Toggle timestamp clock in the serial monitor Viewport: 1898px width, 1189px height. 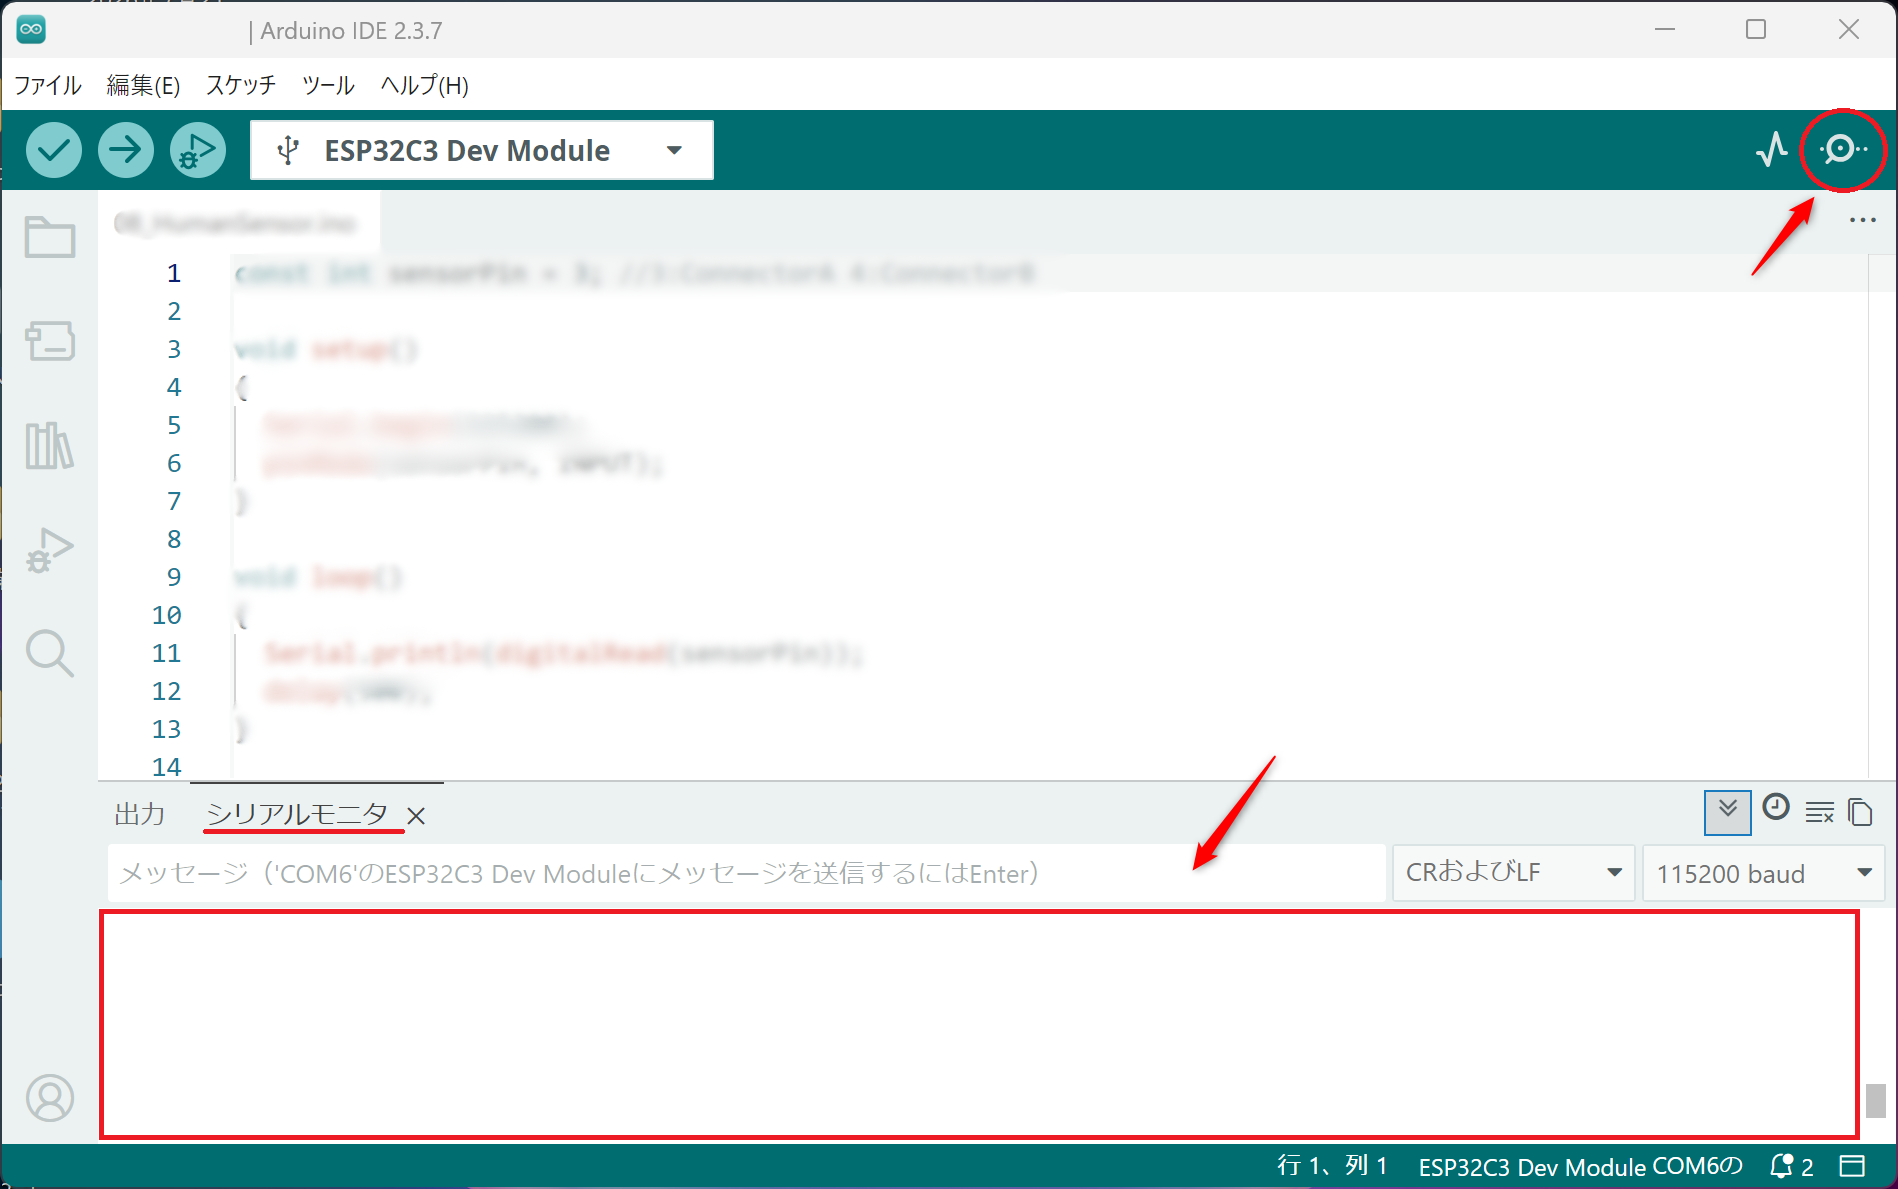(x=1776, y=807)
